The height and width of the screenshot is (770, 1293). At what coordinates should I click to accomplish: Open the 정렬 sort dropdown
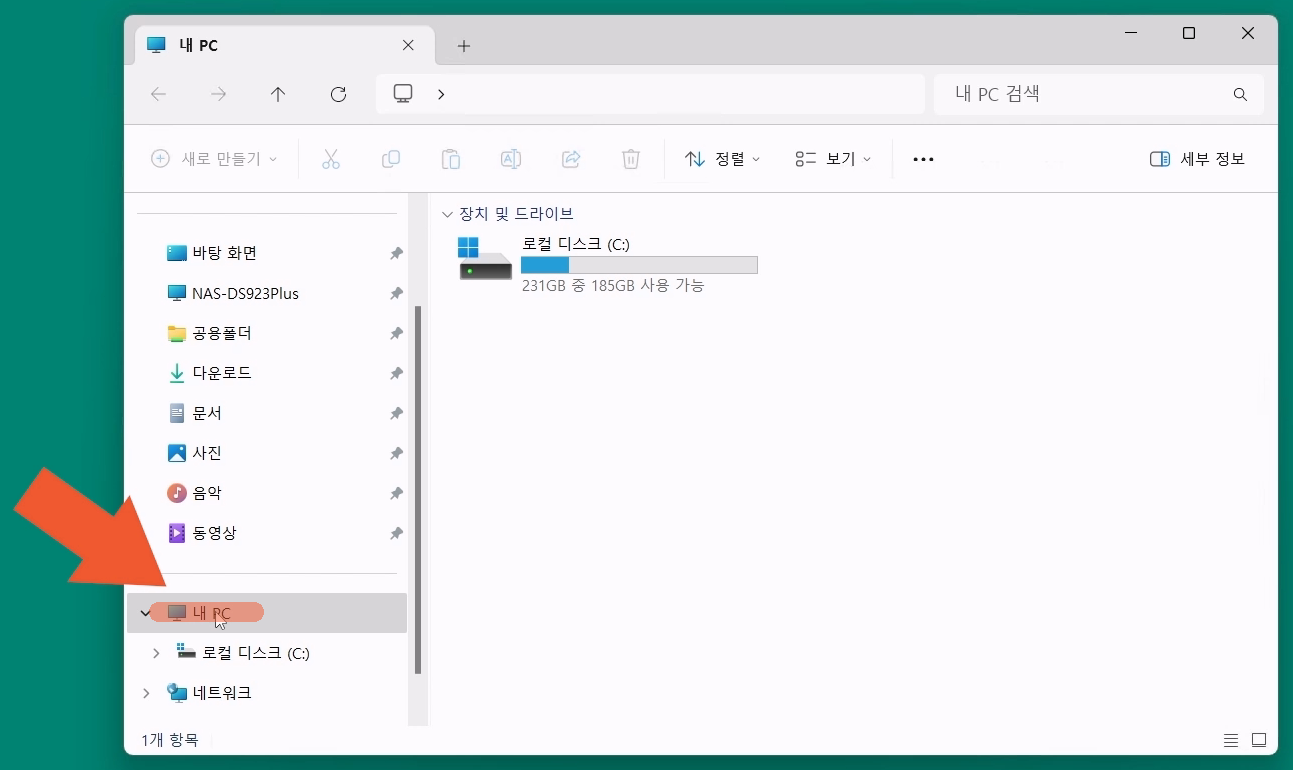click(x=722, y=159)
